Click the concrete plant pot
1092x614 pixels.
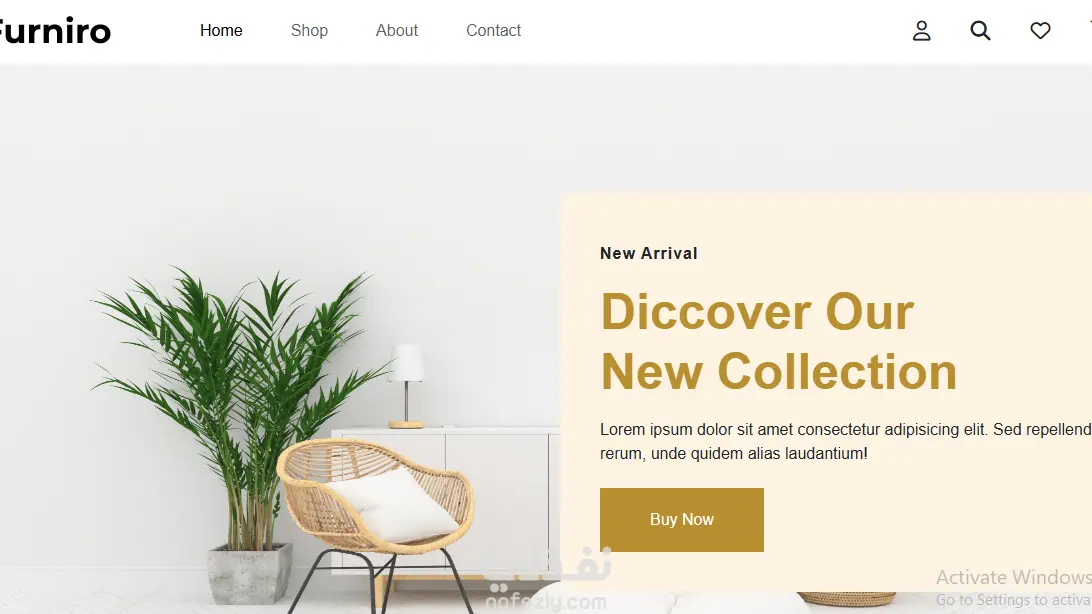coord(249,574)
